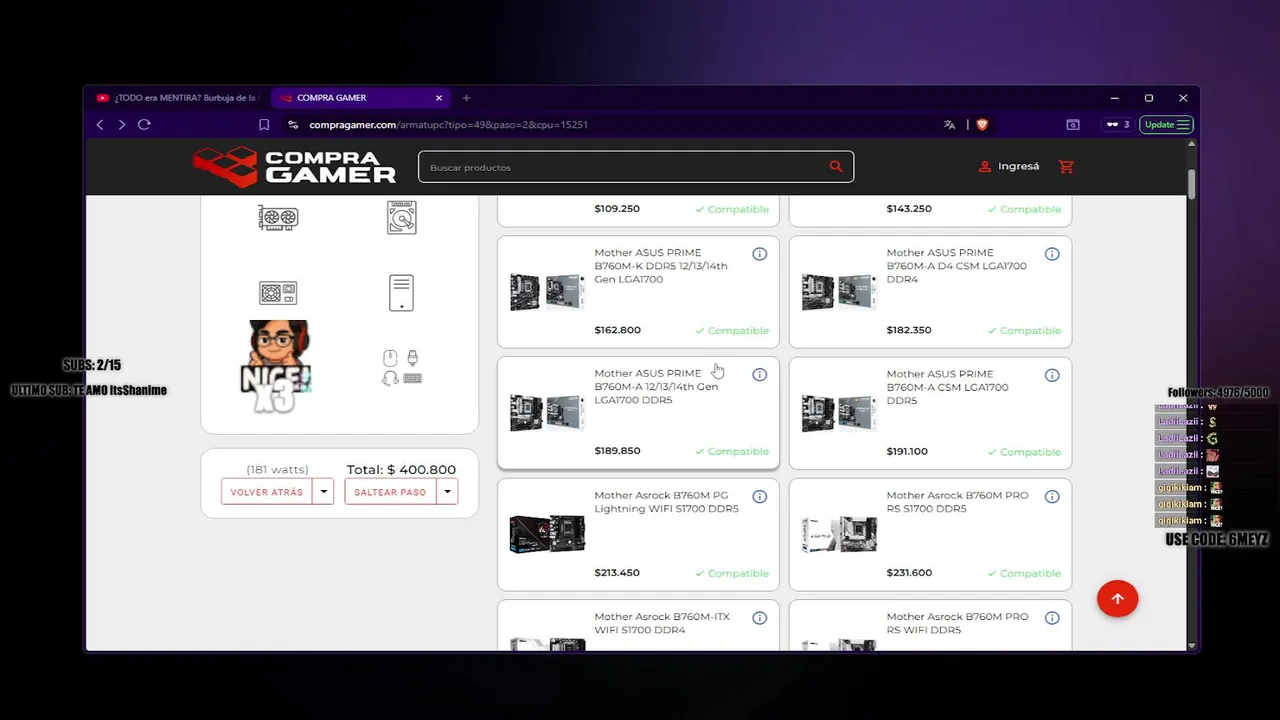
Task: Click the (181 watts) label
Action: (x=277, y=470)
